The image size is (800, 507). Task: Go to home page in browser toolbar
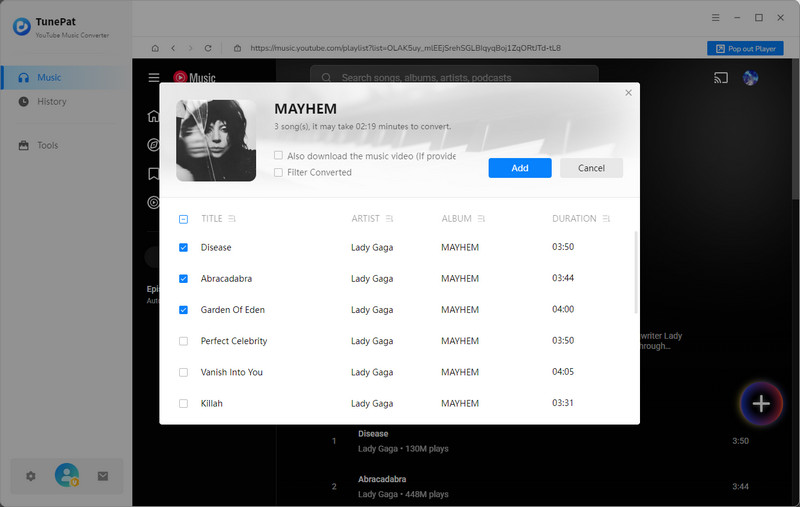(155, 48)
